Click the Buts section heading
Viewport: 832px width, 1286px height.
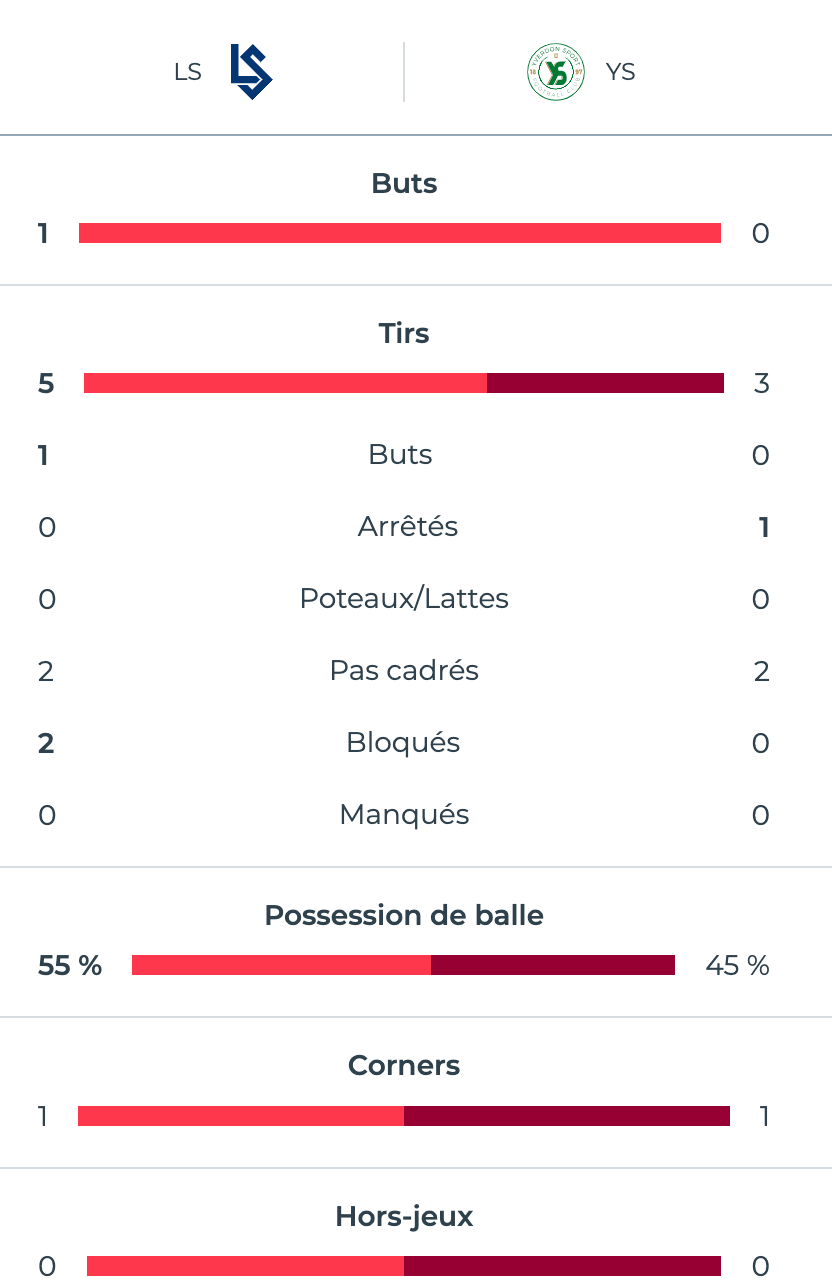pyautogui.click(x=404, y=183)
